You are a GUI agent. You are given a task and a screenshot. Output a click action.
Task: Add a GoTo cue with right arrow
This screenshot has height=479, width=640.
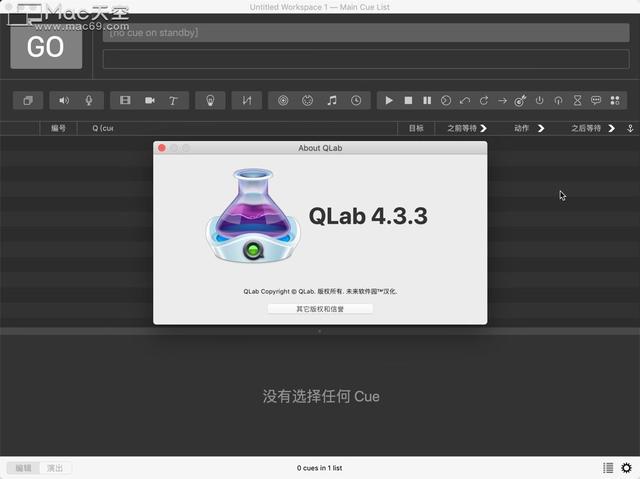point(502,100)
